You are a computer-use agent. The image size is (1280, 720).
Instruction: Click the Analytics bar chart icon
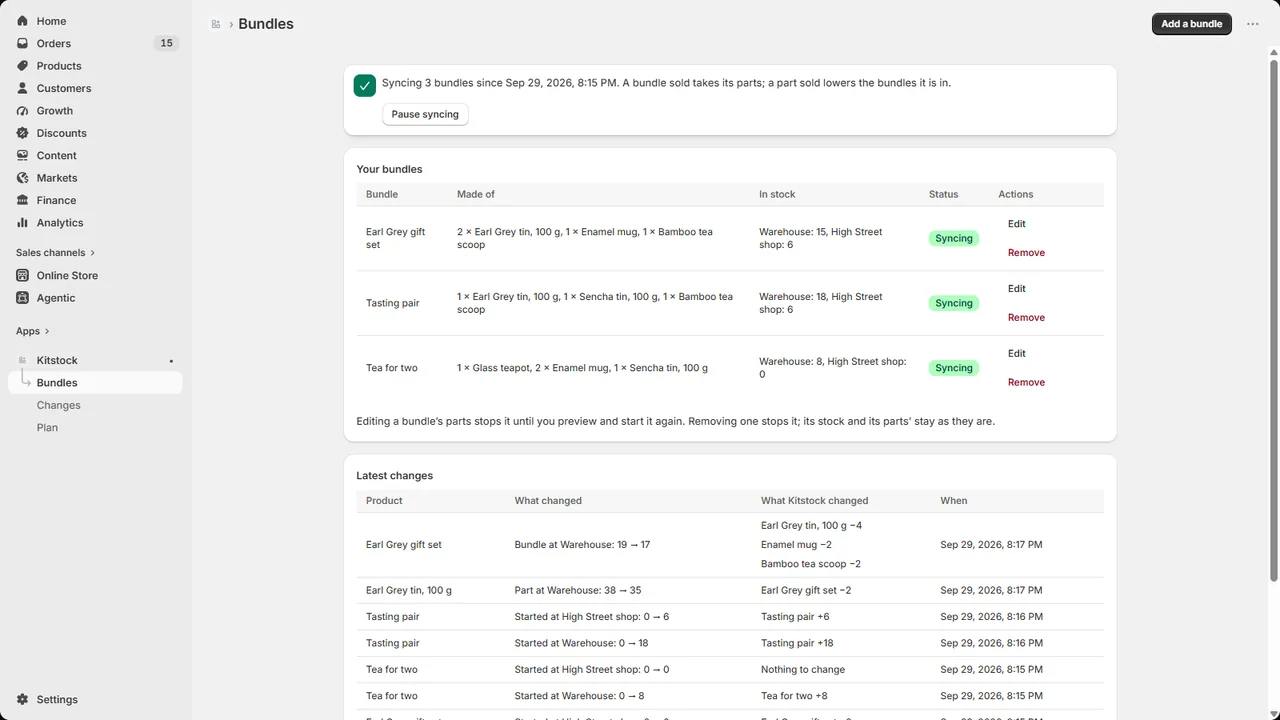coord(22,223)
